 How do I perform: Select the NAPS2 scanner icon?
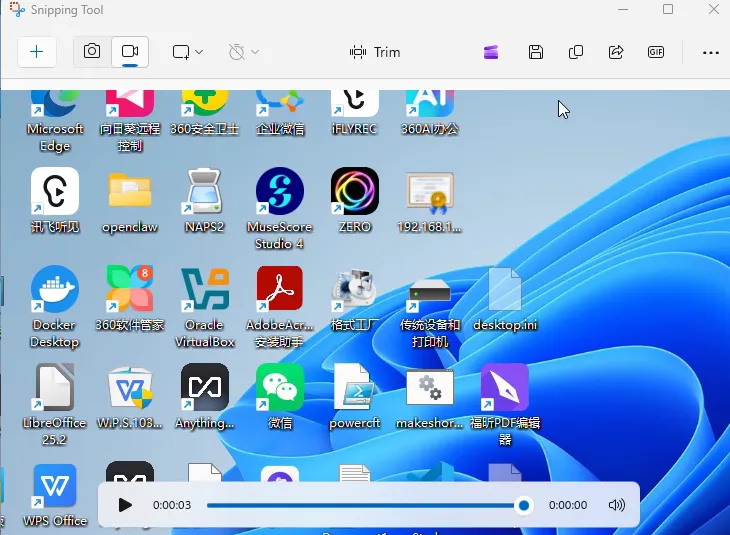click(204, 200)
